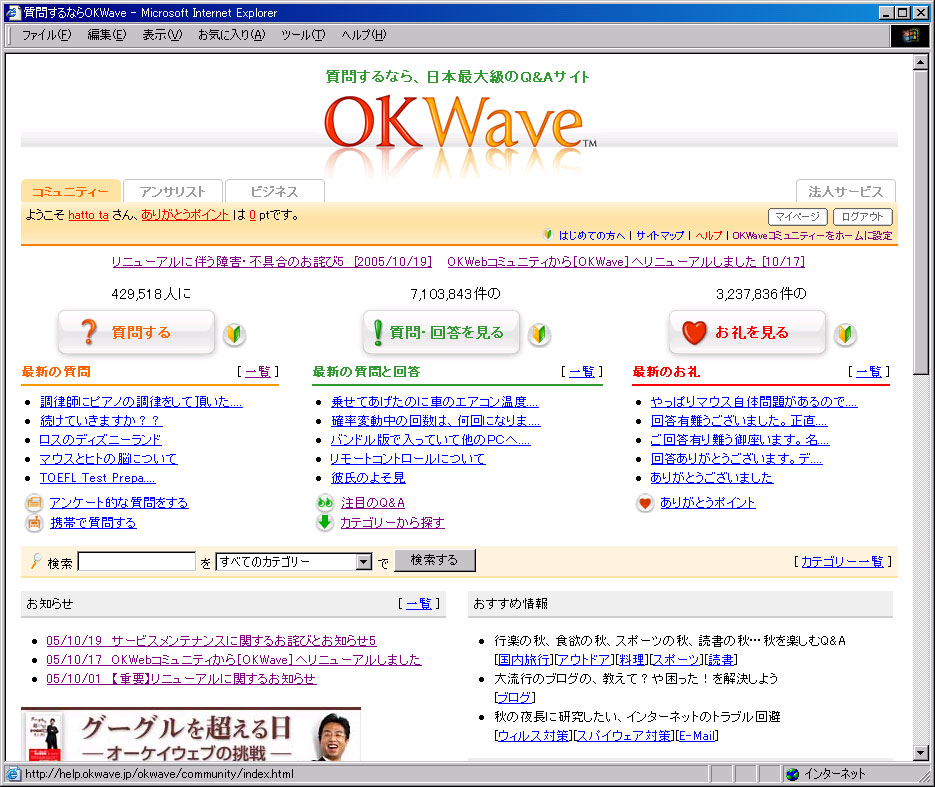This screenshot has width=935, height=787.
Task: Click the search keyword input field
Action: (x=136, y=562)
